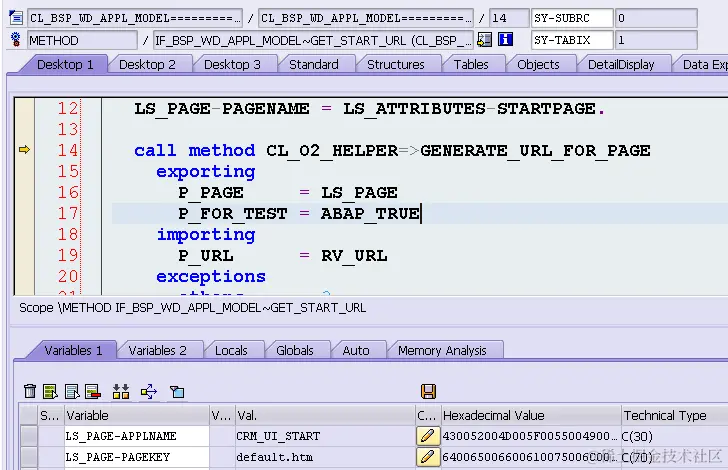Click the pencil change icon for LS_PAGE-APPLNAME

coord(427,436)
